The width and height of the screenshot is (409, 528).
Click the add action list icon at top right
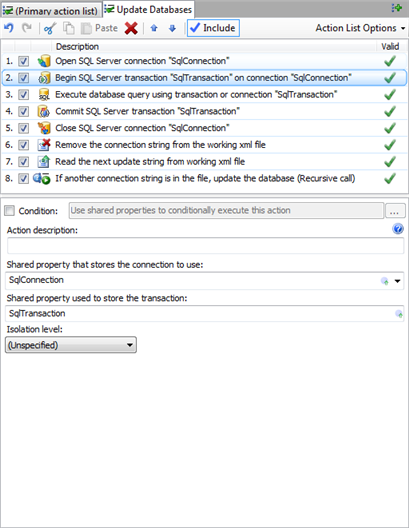pos(397,8)
